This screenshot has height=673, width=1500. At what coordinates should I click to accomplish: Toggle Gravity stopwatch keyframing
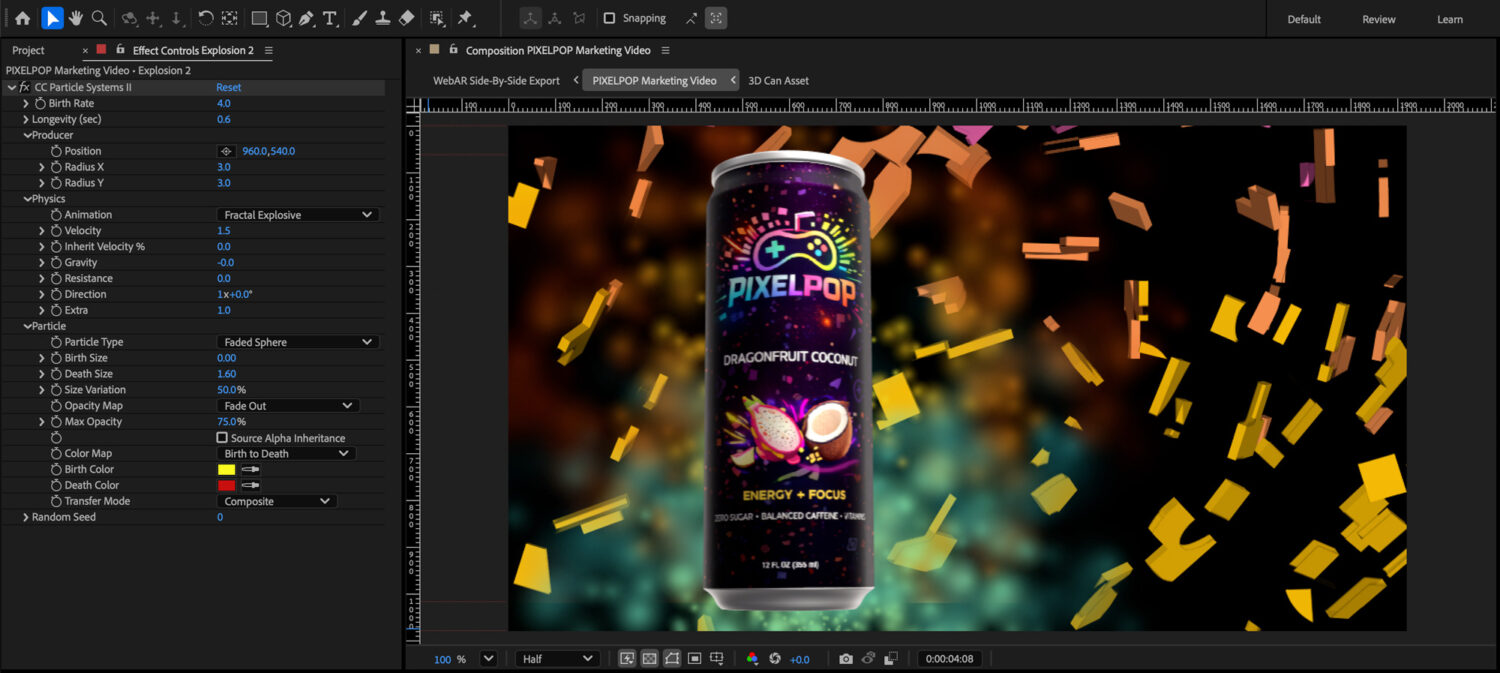57,262
